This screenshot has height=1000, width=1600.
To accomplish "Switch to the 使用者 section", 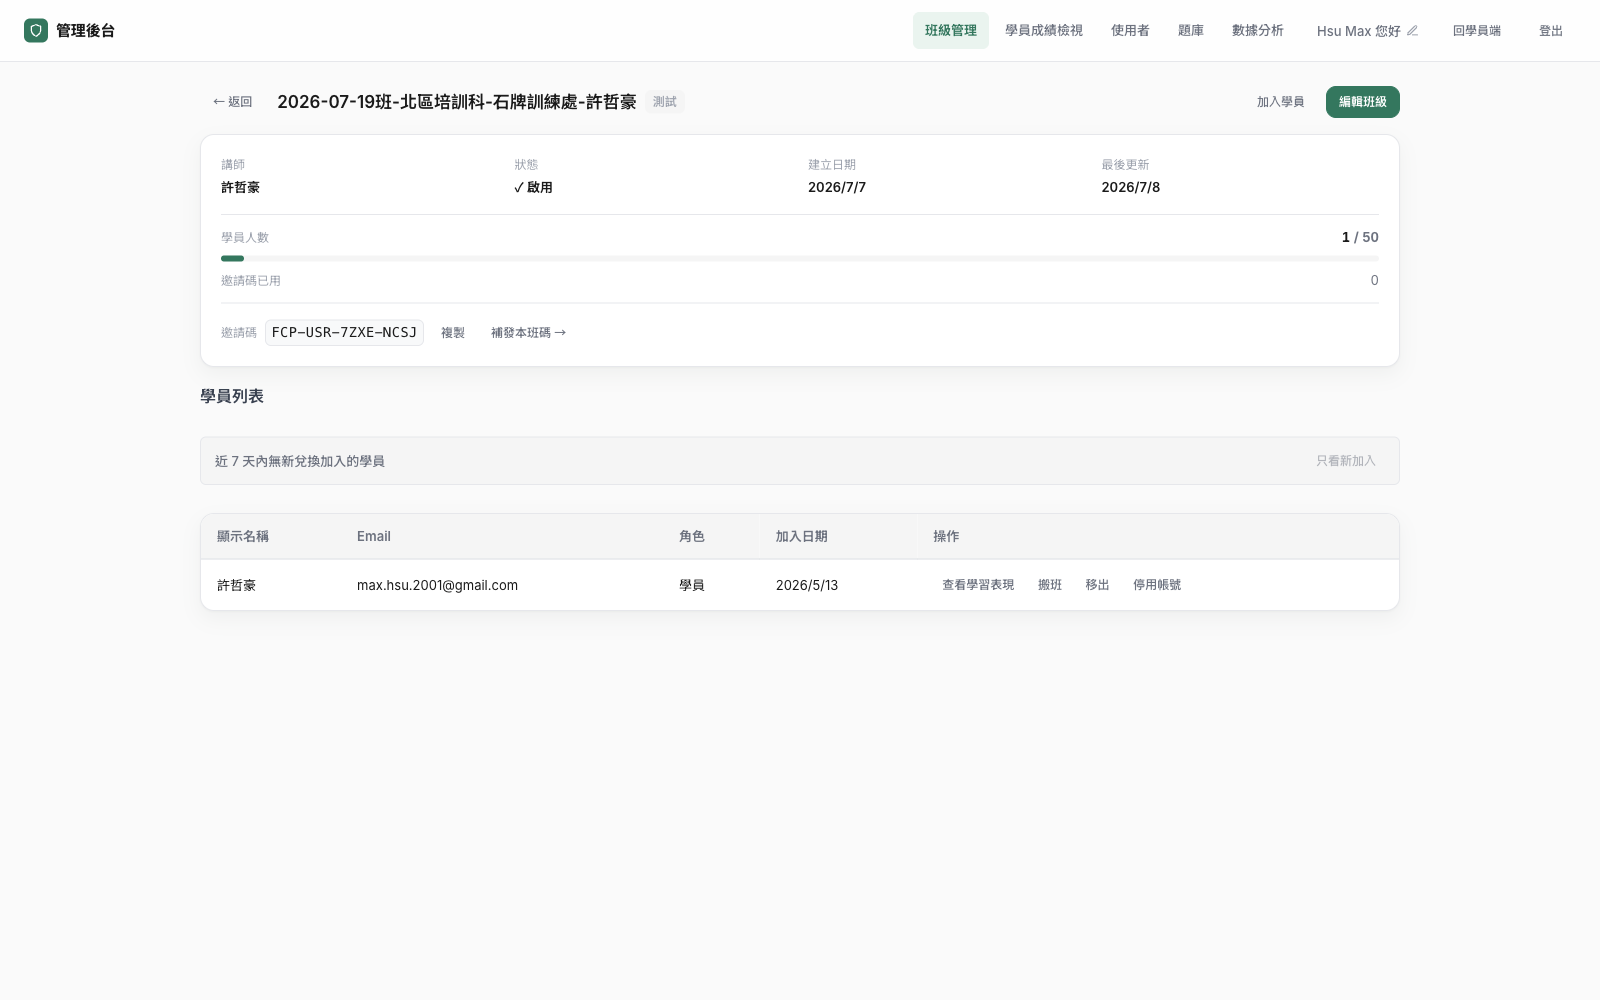I will tap(1130, 31).
